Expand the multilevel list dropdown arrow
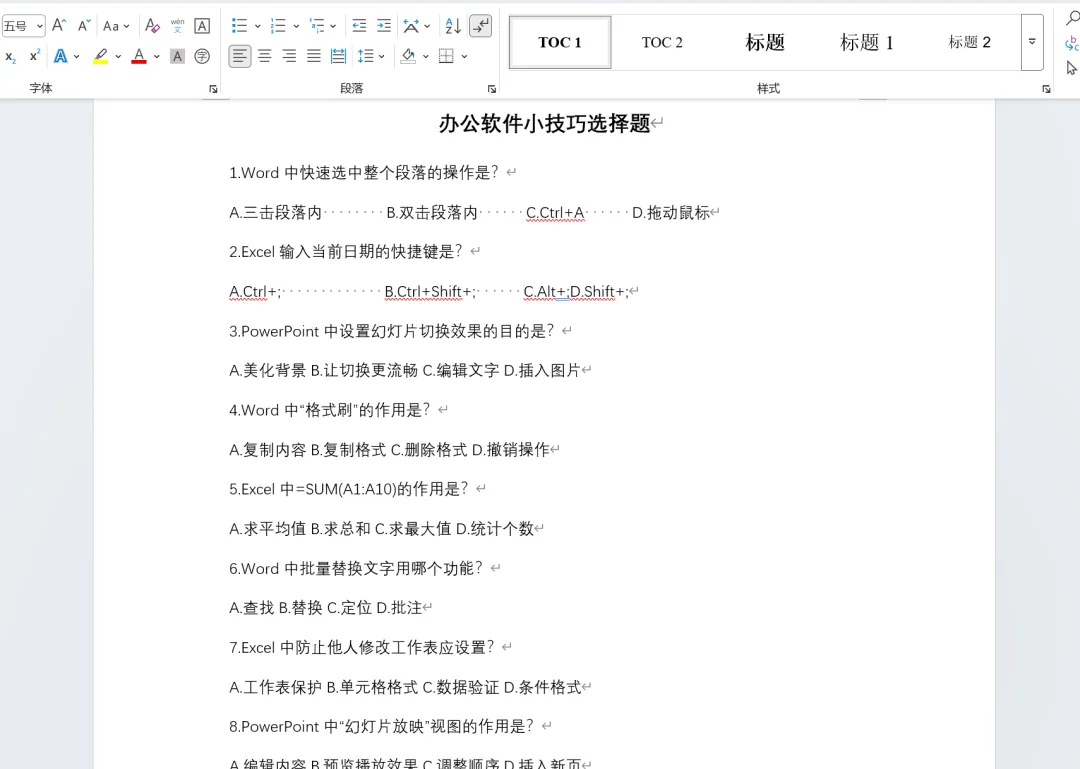The width and height of the screenshot is (1080, 769). [x=333, y=26]
